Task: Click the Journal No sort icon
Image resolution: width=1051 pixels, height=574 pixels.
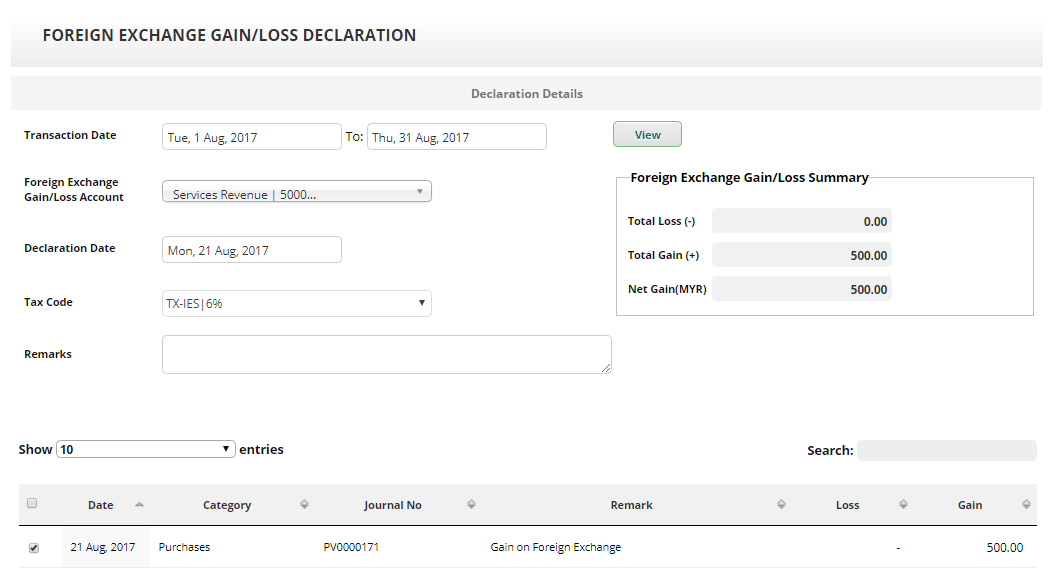Action: point(471,505)
